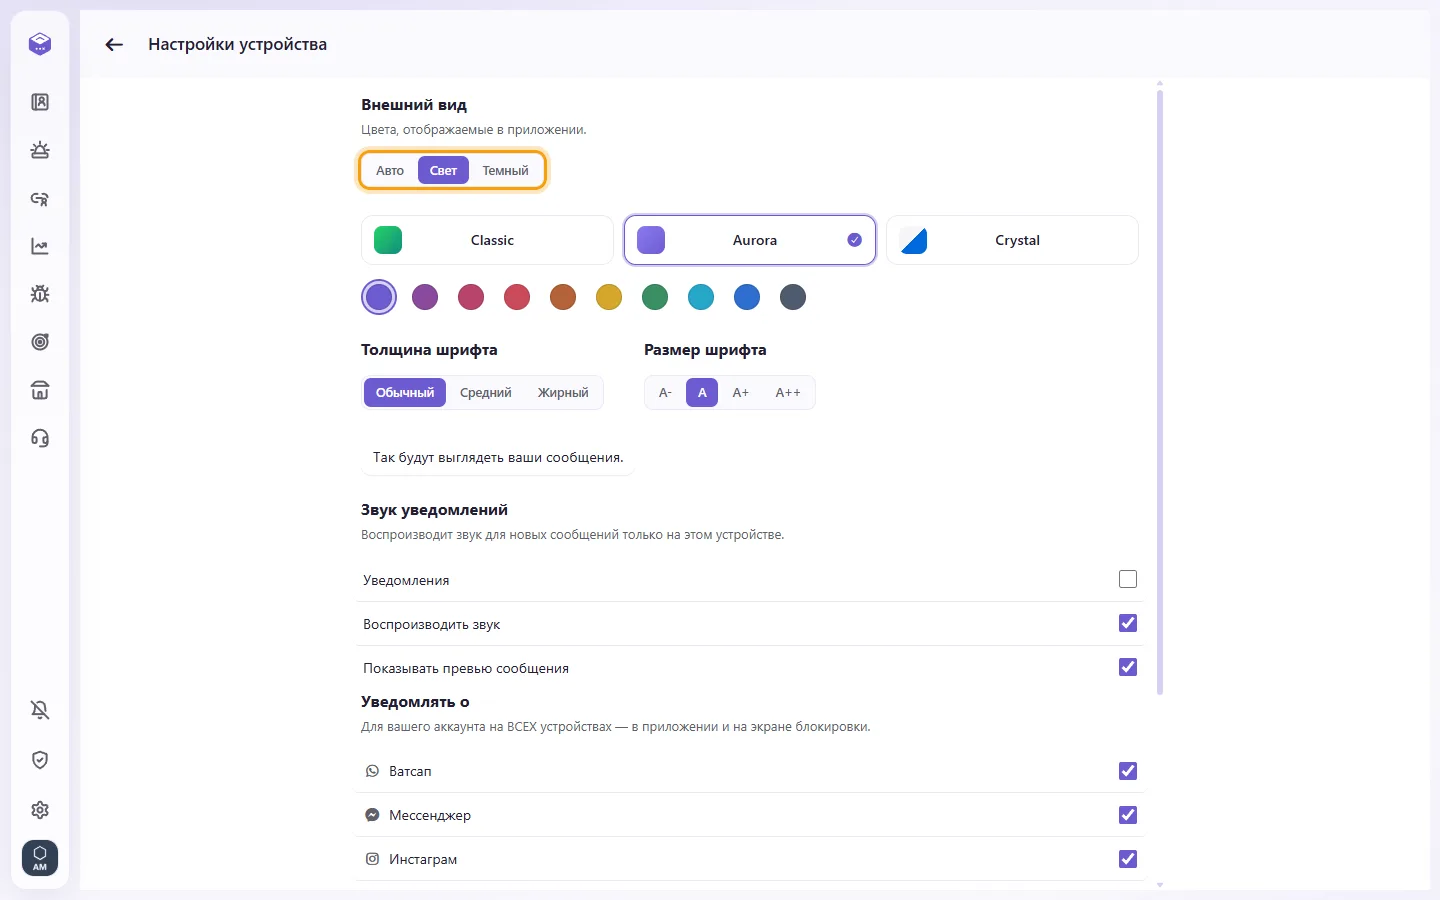
Task: Open the siren alert sidebar icon
Action: 40,150
